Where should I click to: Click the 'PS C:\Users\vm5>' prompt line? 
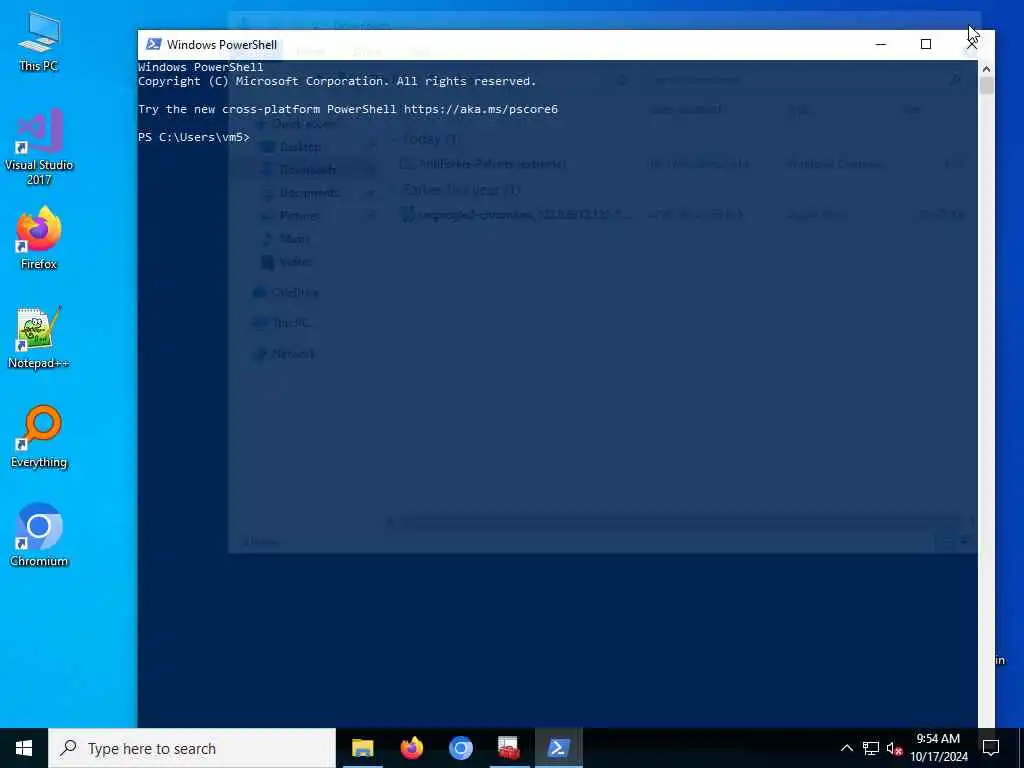(194, 137)
